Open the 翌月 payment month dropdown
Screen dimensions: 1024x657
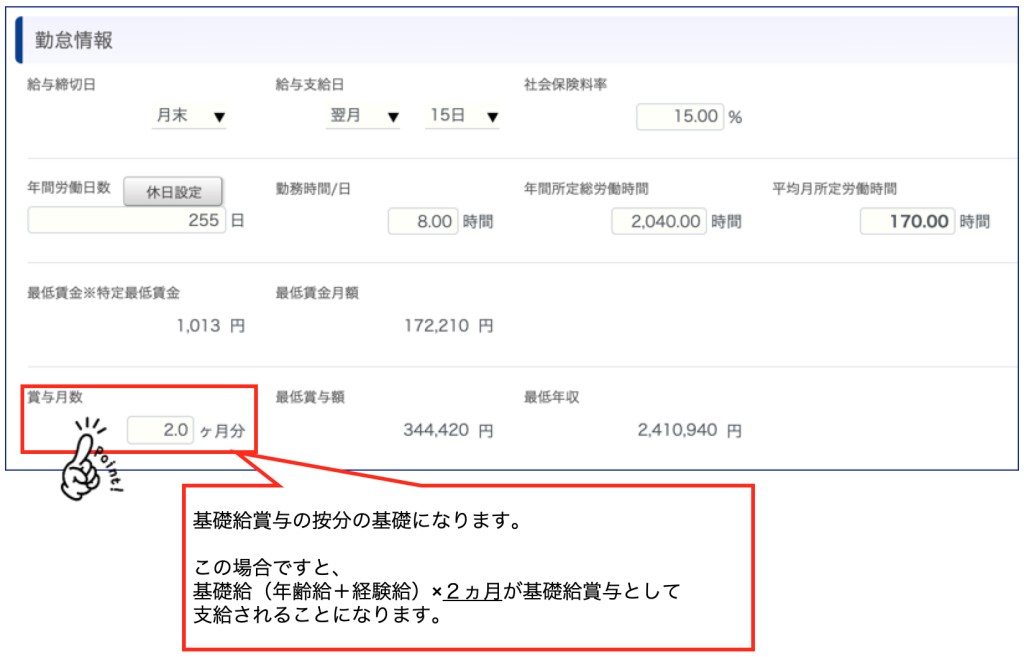pyautogui.click(x=364, y=117)
